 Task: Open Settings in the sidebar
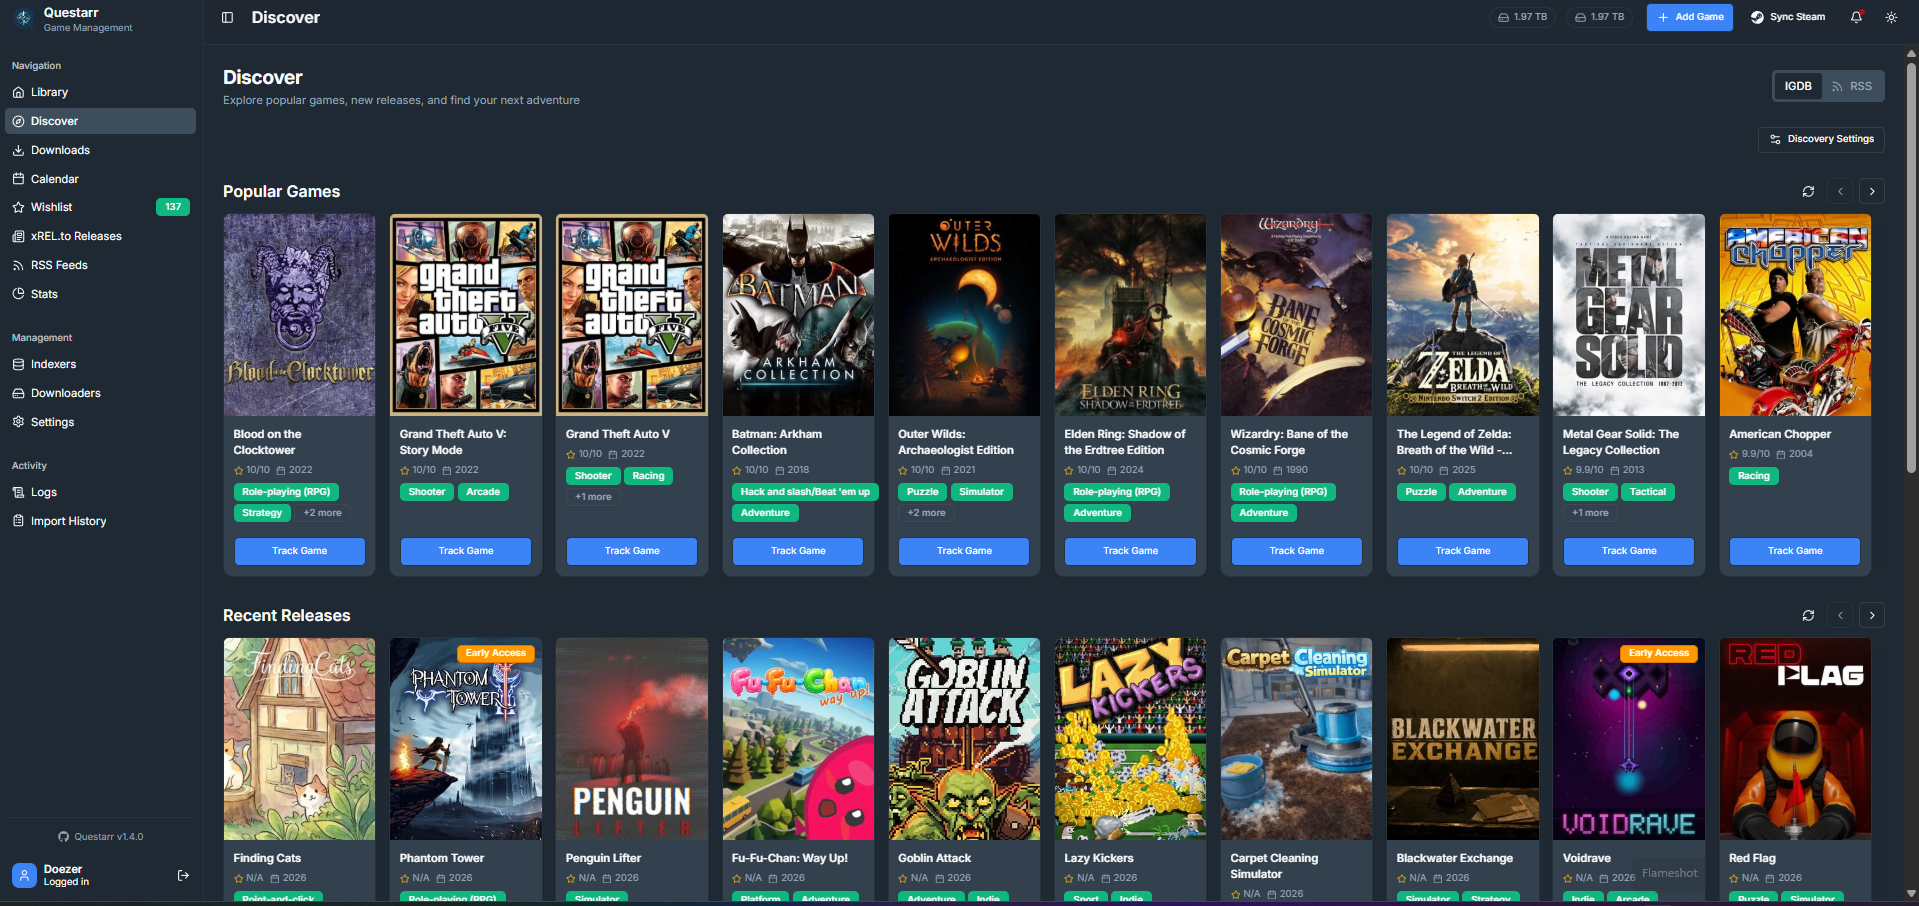[100, 422]
